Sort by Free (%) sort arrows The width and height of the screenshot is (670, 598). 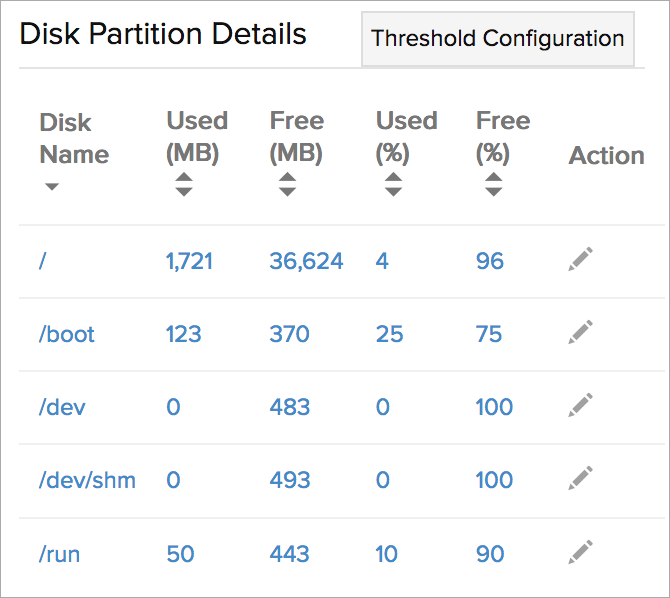[493, 185]
